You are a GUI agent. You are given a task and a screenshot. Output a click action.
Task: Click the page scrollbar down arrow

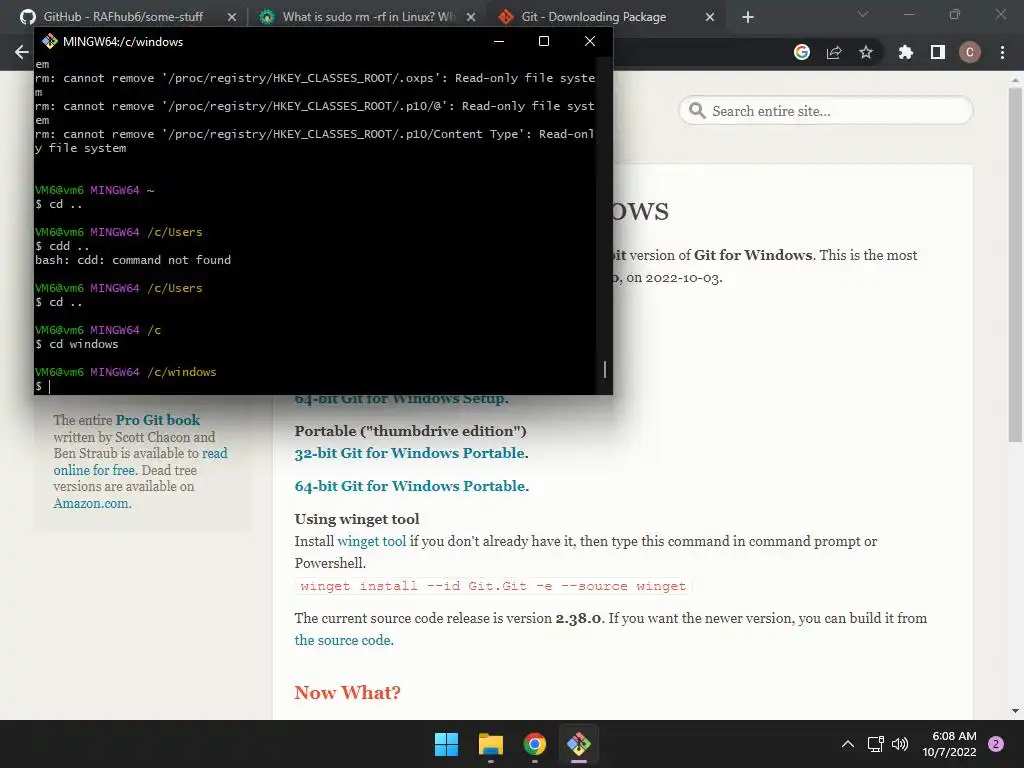point(1015,711)
